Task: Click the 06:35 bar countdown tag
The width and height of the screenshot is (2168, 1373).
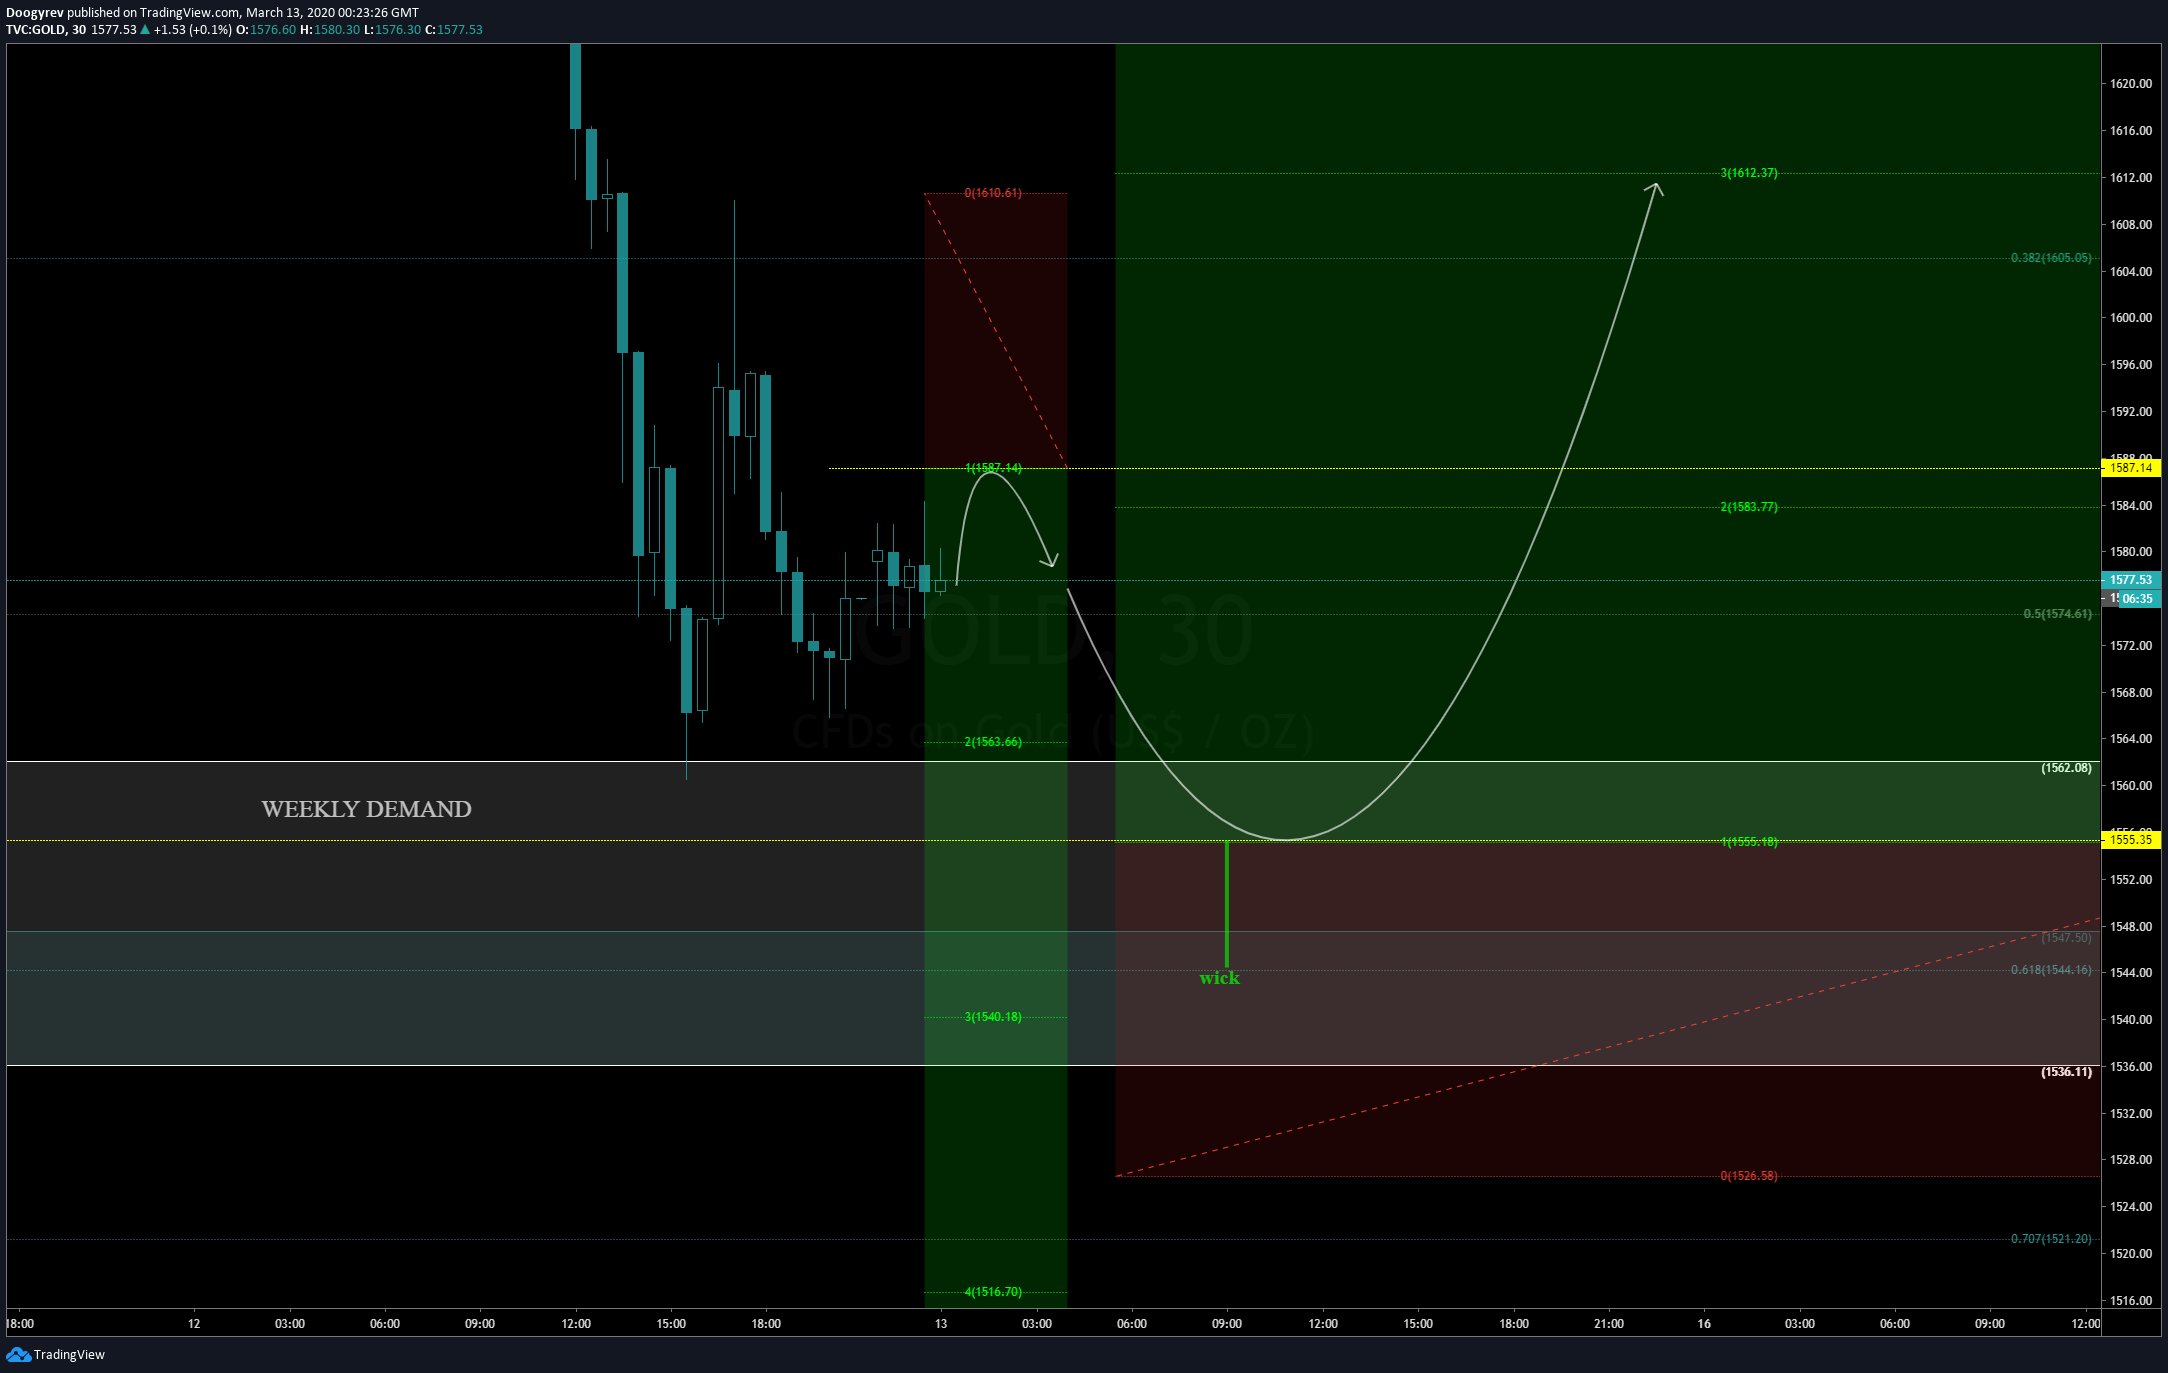Action: point(2137,599)
